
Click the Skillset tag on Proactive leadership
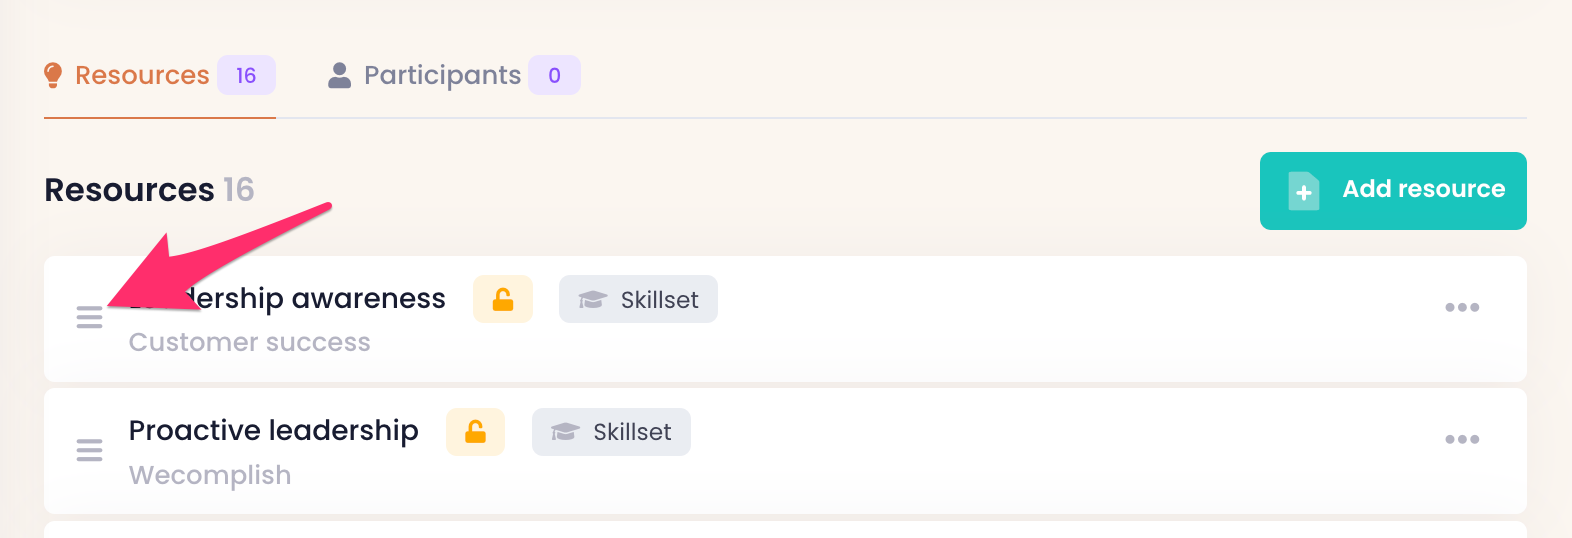click(611, 432)
